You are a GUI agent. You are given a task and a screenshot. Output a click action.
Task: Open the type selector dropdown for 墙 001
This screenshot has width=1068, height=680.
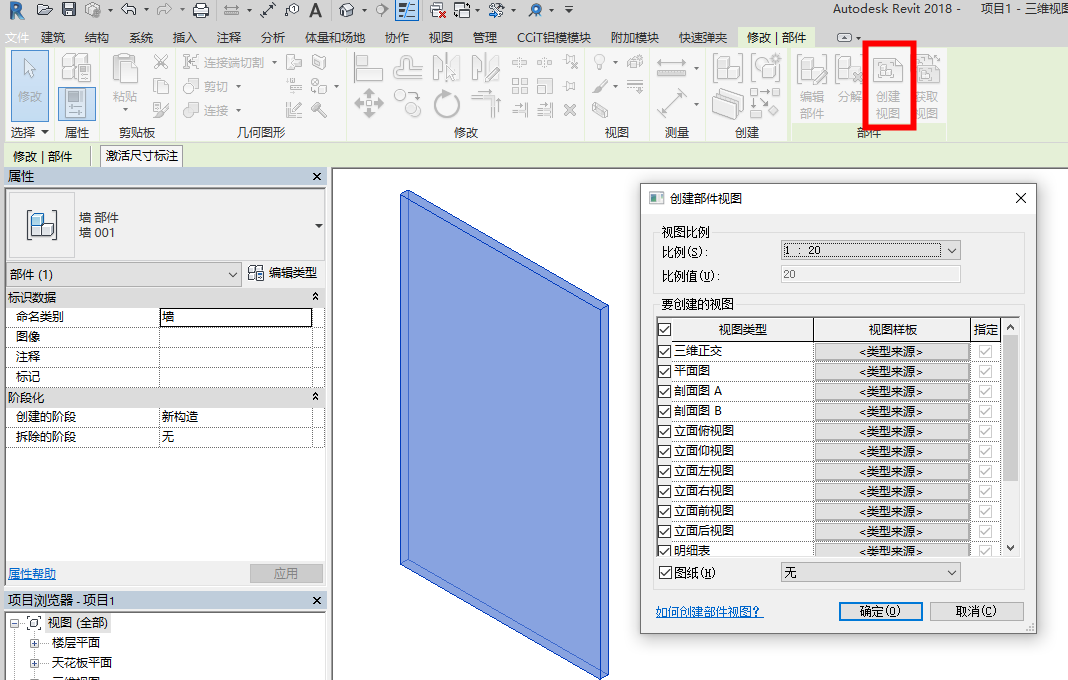(x=318, y=226)
